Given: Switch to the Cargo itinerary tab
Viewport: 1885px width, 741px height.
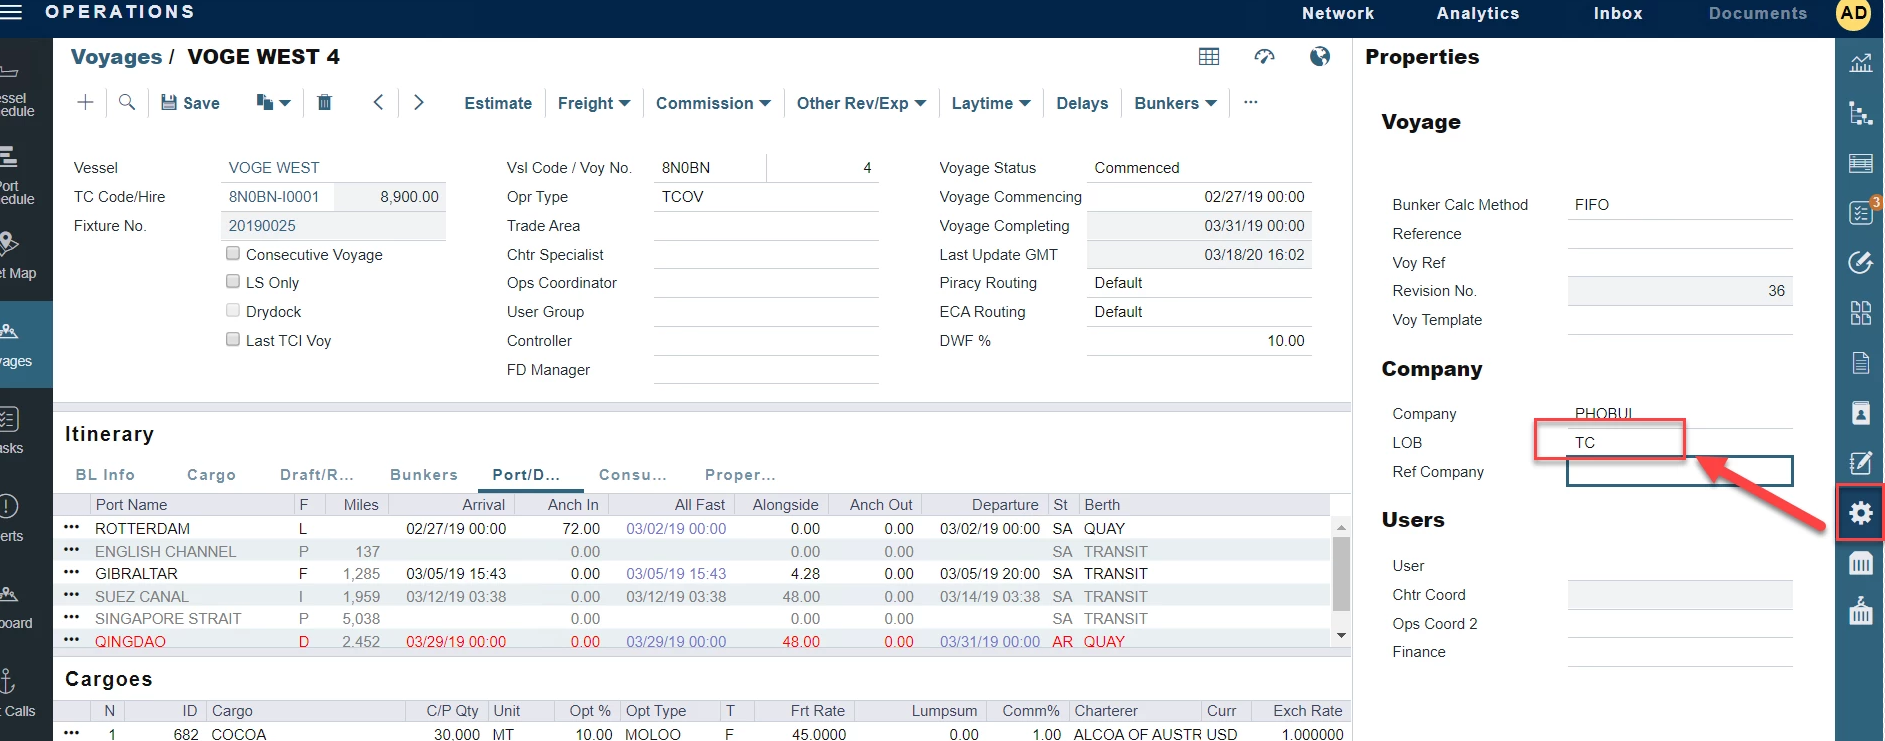Looking at the screenshot, I should [x=211, y=475].
